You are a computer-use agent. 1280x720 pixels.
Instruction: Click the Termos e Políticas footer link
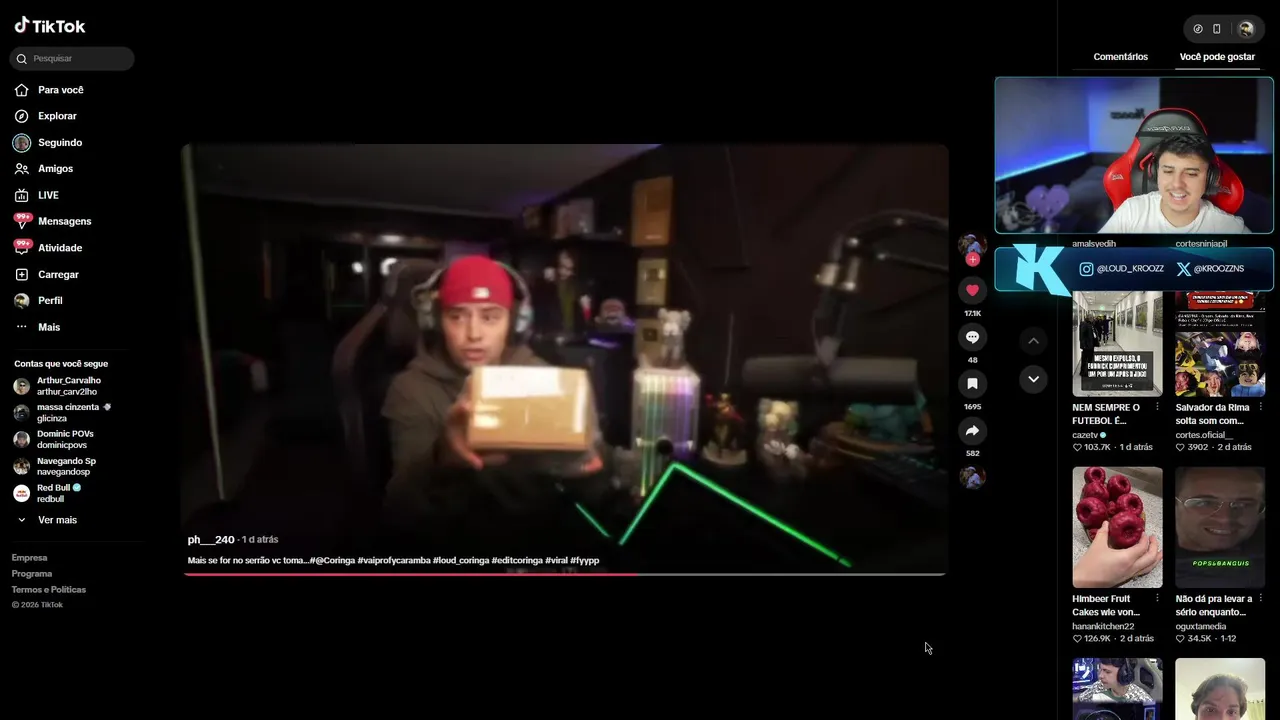point(49,590)
